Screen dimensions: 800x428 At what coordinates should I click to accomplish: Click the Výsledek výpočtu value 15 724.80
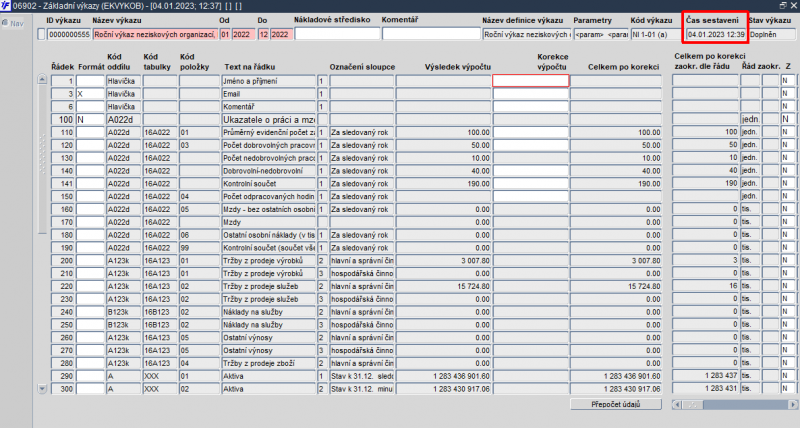tap(443, 286)
